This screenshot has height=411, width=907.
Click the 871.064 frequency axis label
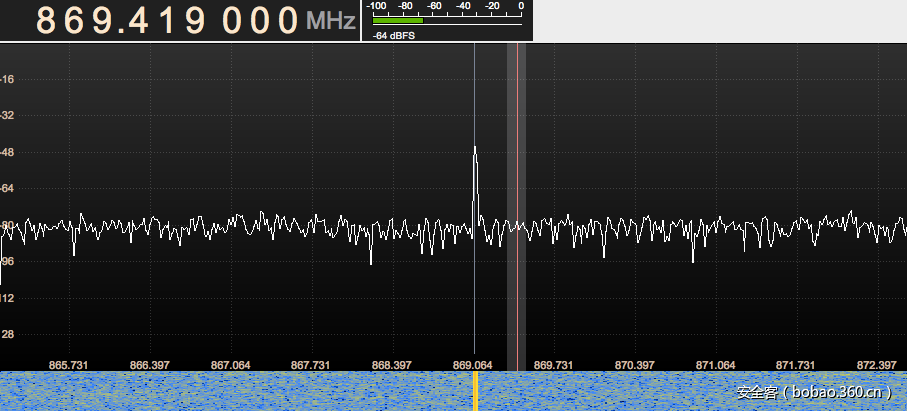715,365
